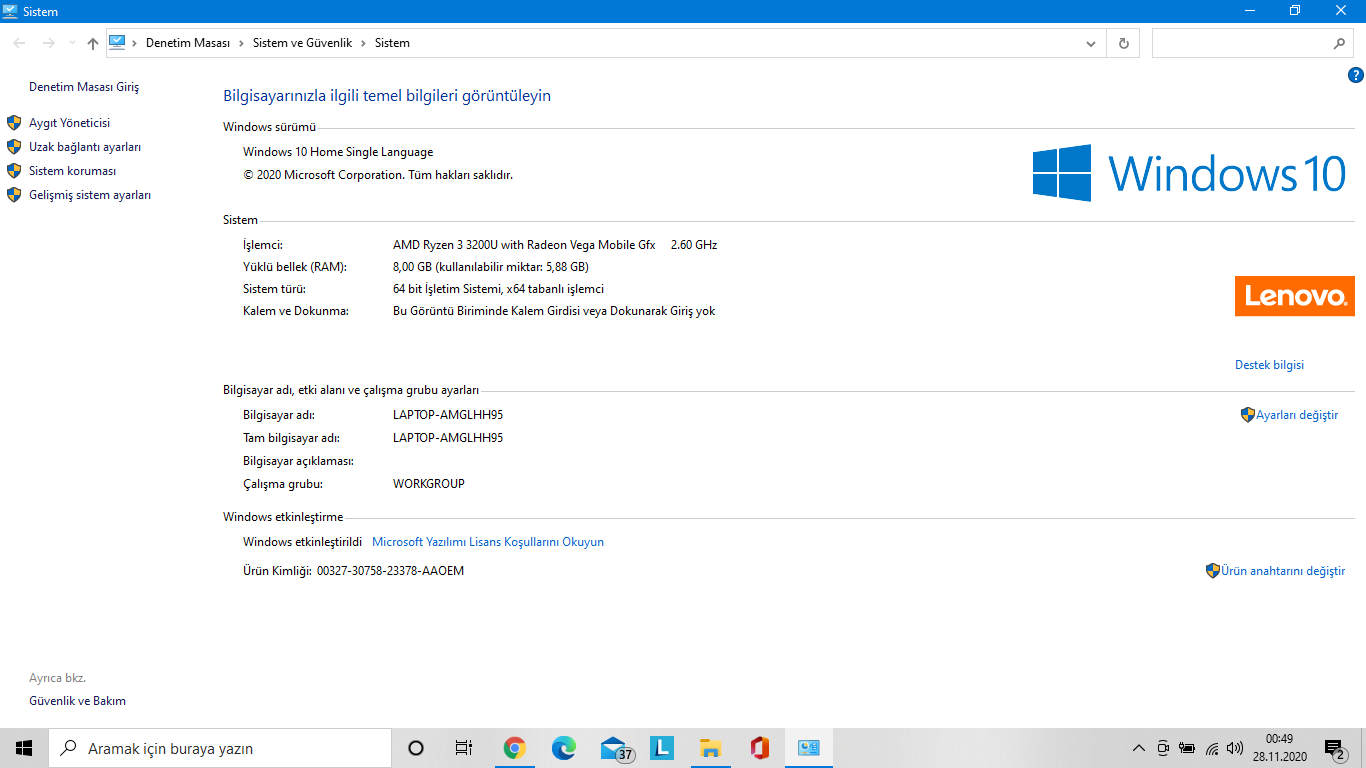Go forward with the right arrow button
The height and width of the screenshot is (768, 1366).
tap(48, 43)
